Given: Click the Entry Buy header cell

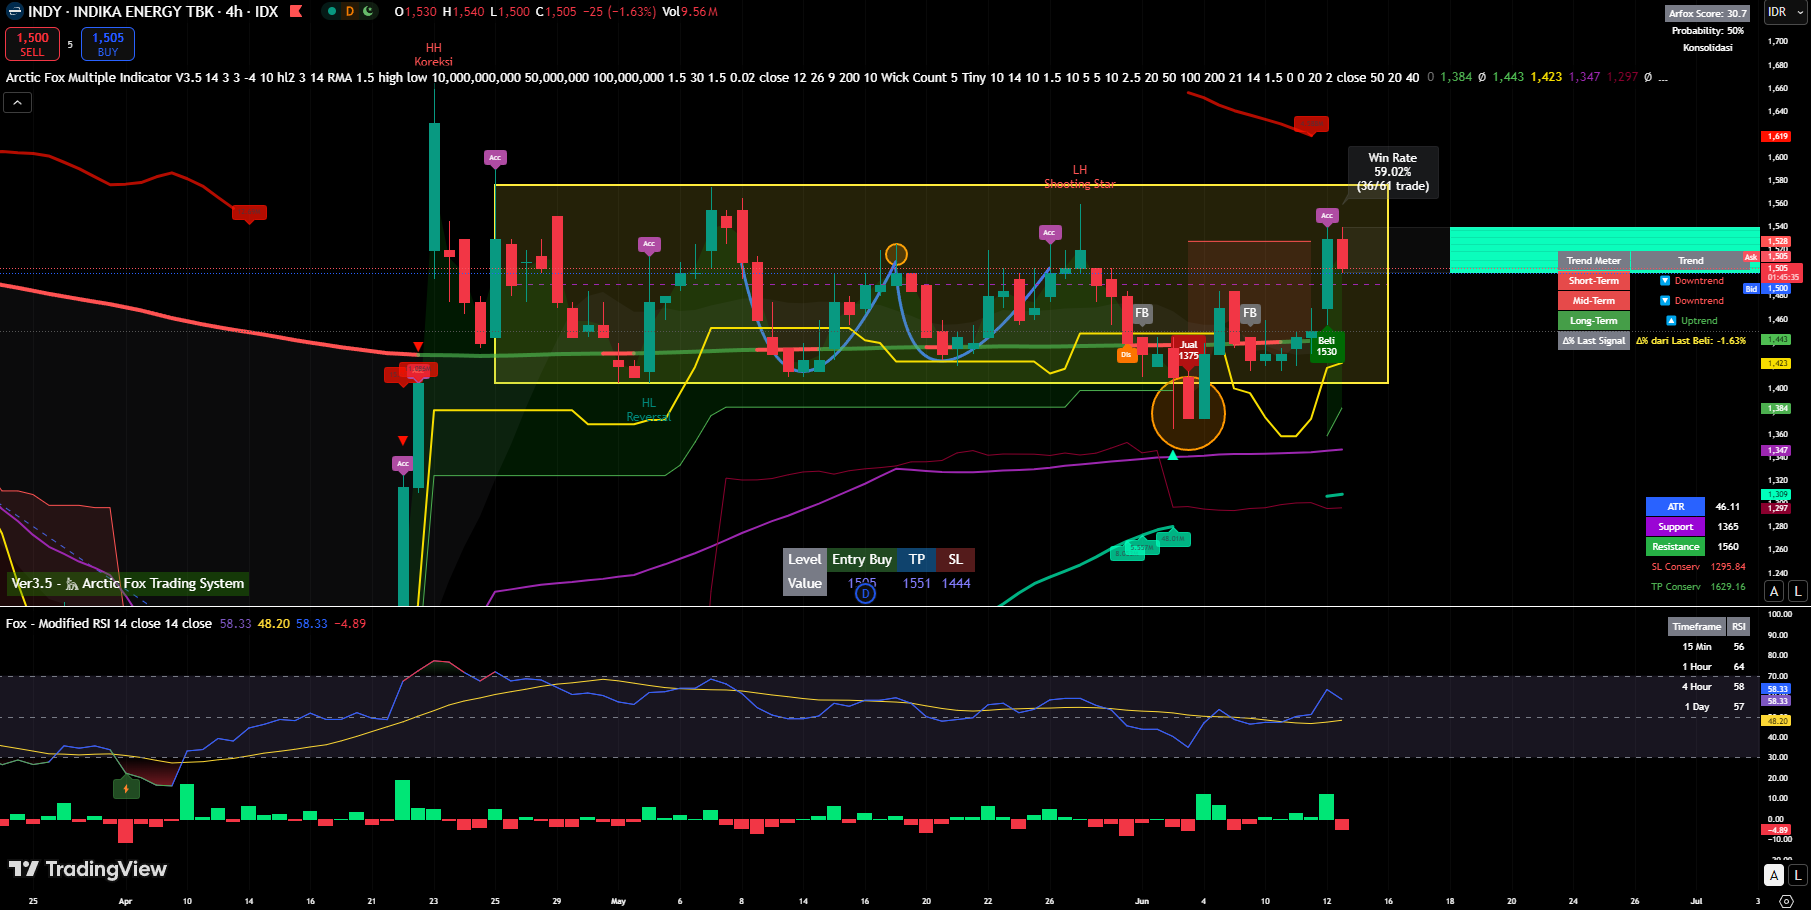Looking at the screenshot, I should [x=861, y=560].
